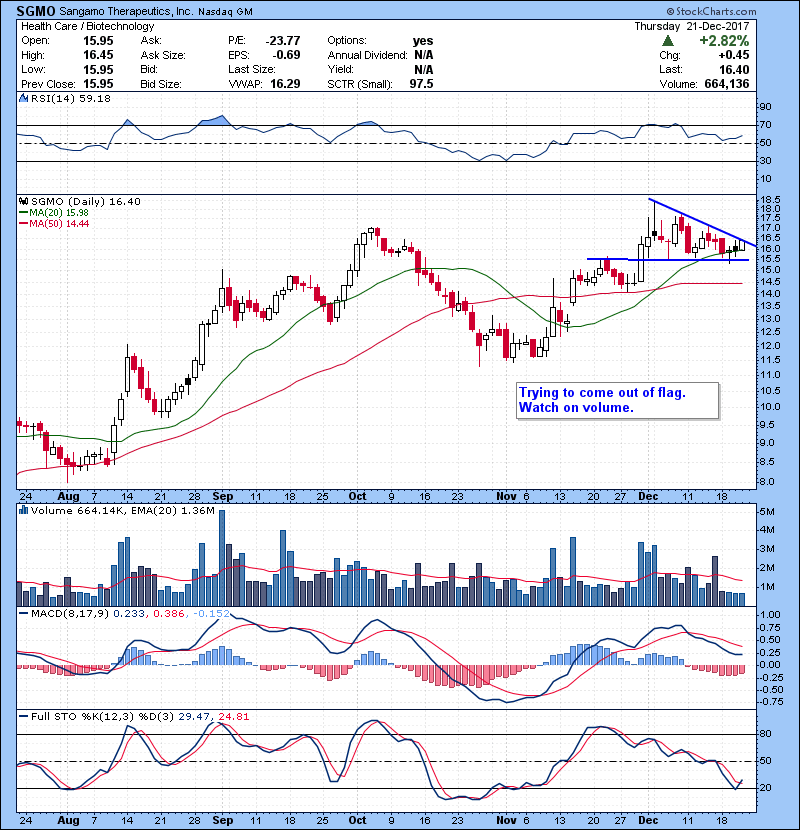Viewport: 800px width, 830px height.
Task: Click the P/E value -23.77
Action: tap(283, 41)
